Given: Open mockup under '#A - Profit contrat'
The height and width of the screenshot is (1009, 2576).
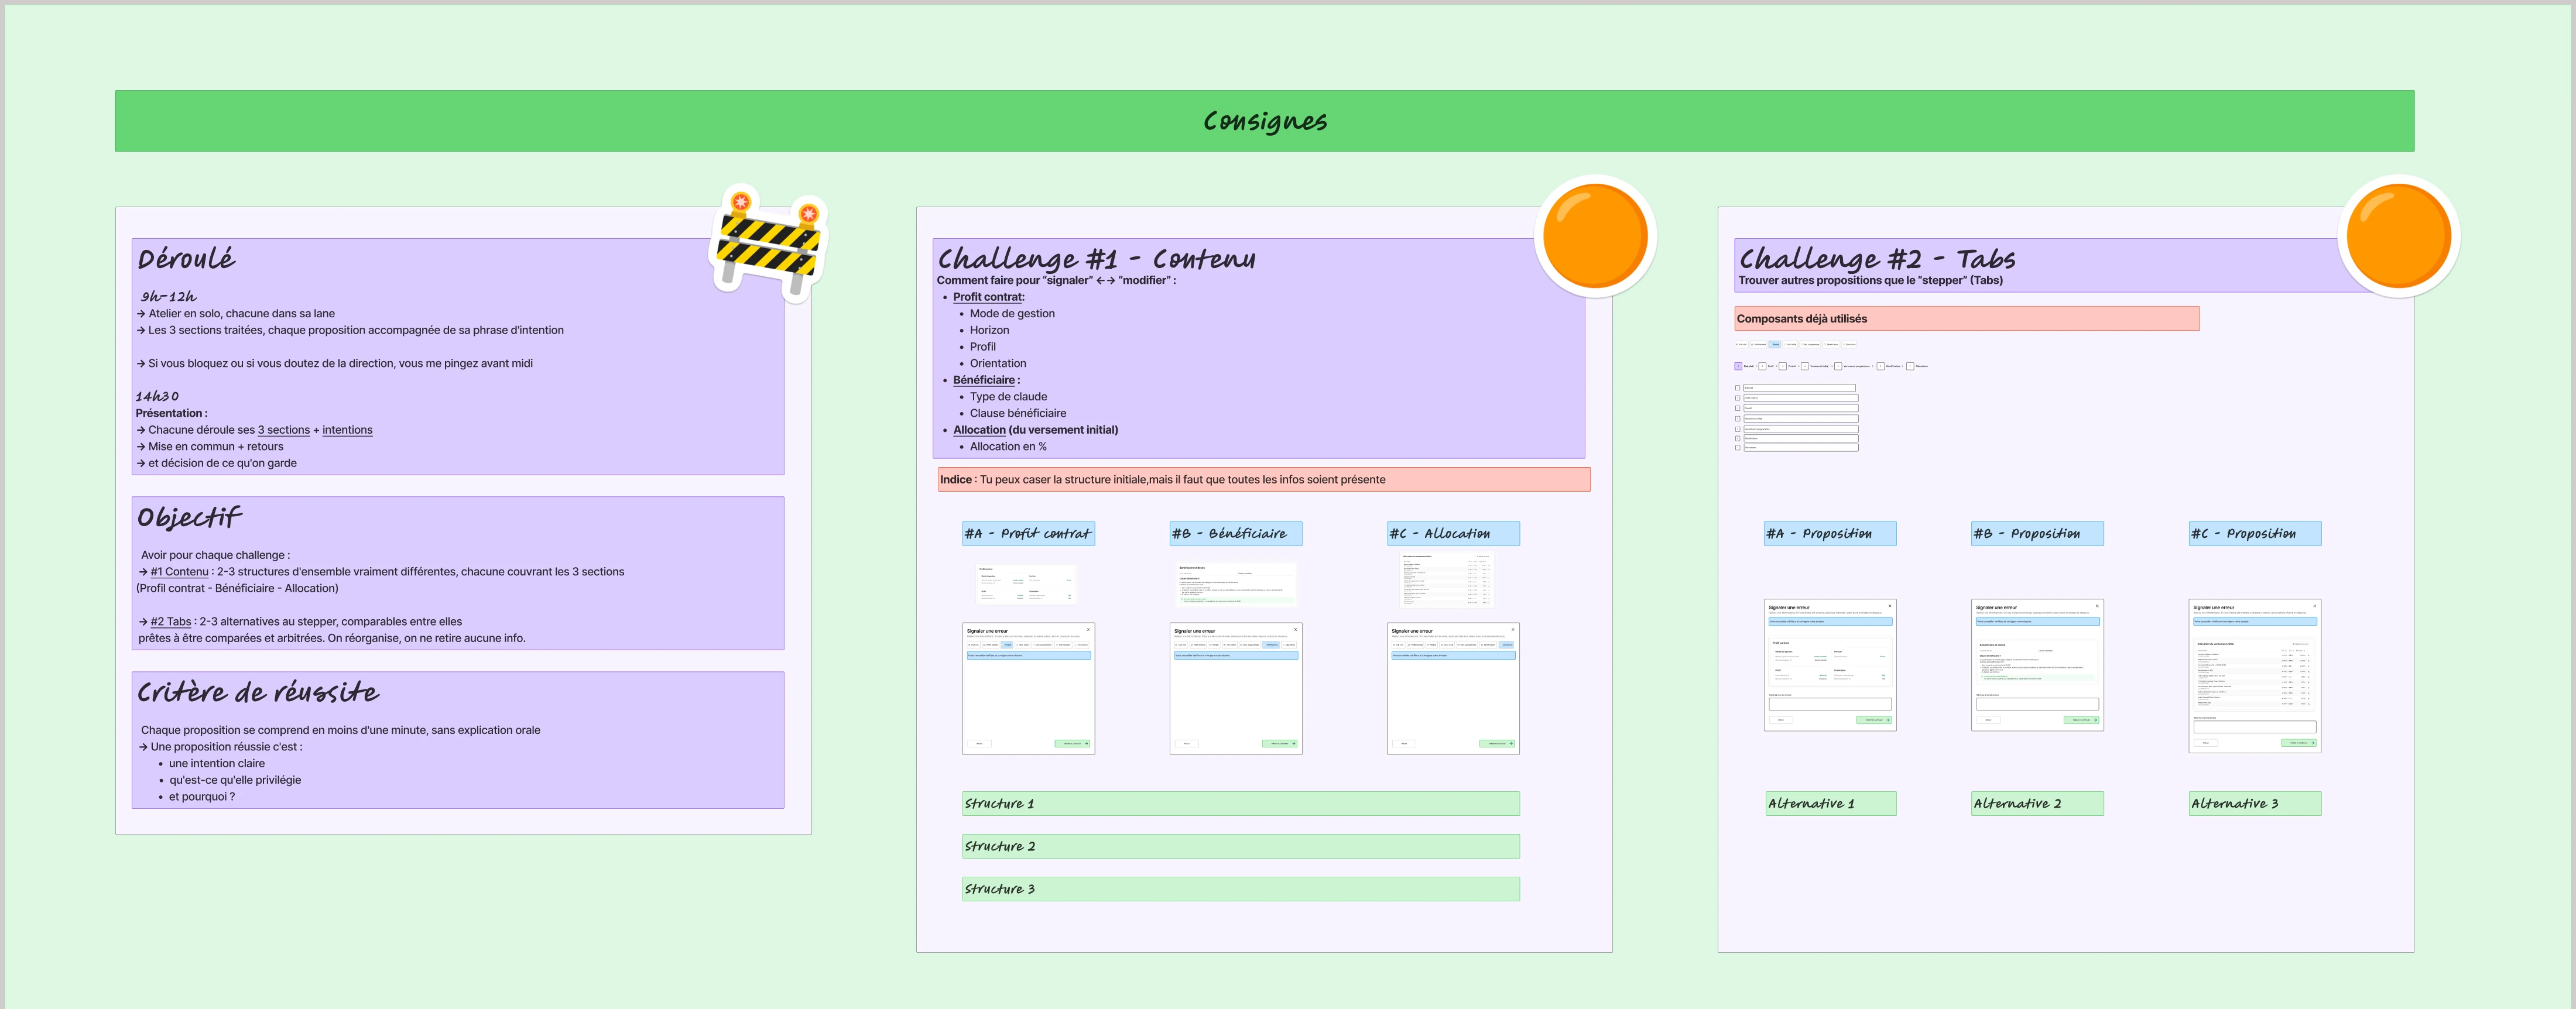Looking at the screenshot, I should tap(1028, 688).
